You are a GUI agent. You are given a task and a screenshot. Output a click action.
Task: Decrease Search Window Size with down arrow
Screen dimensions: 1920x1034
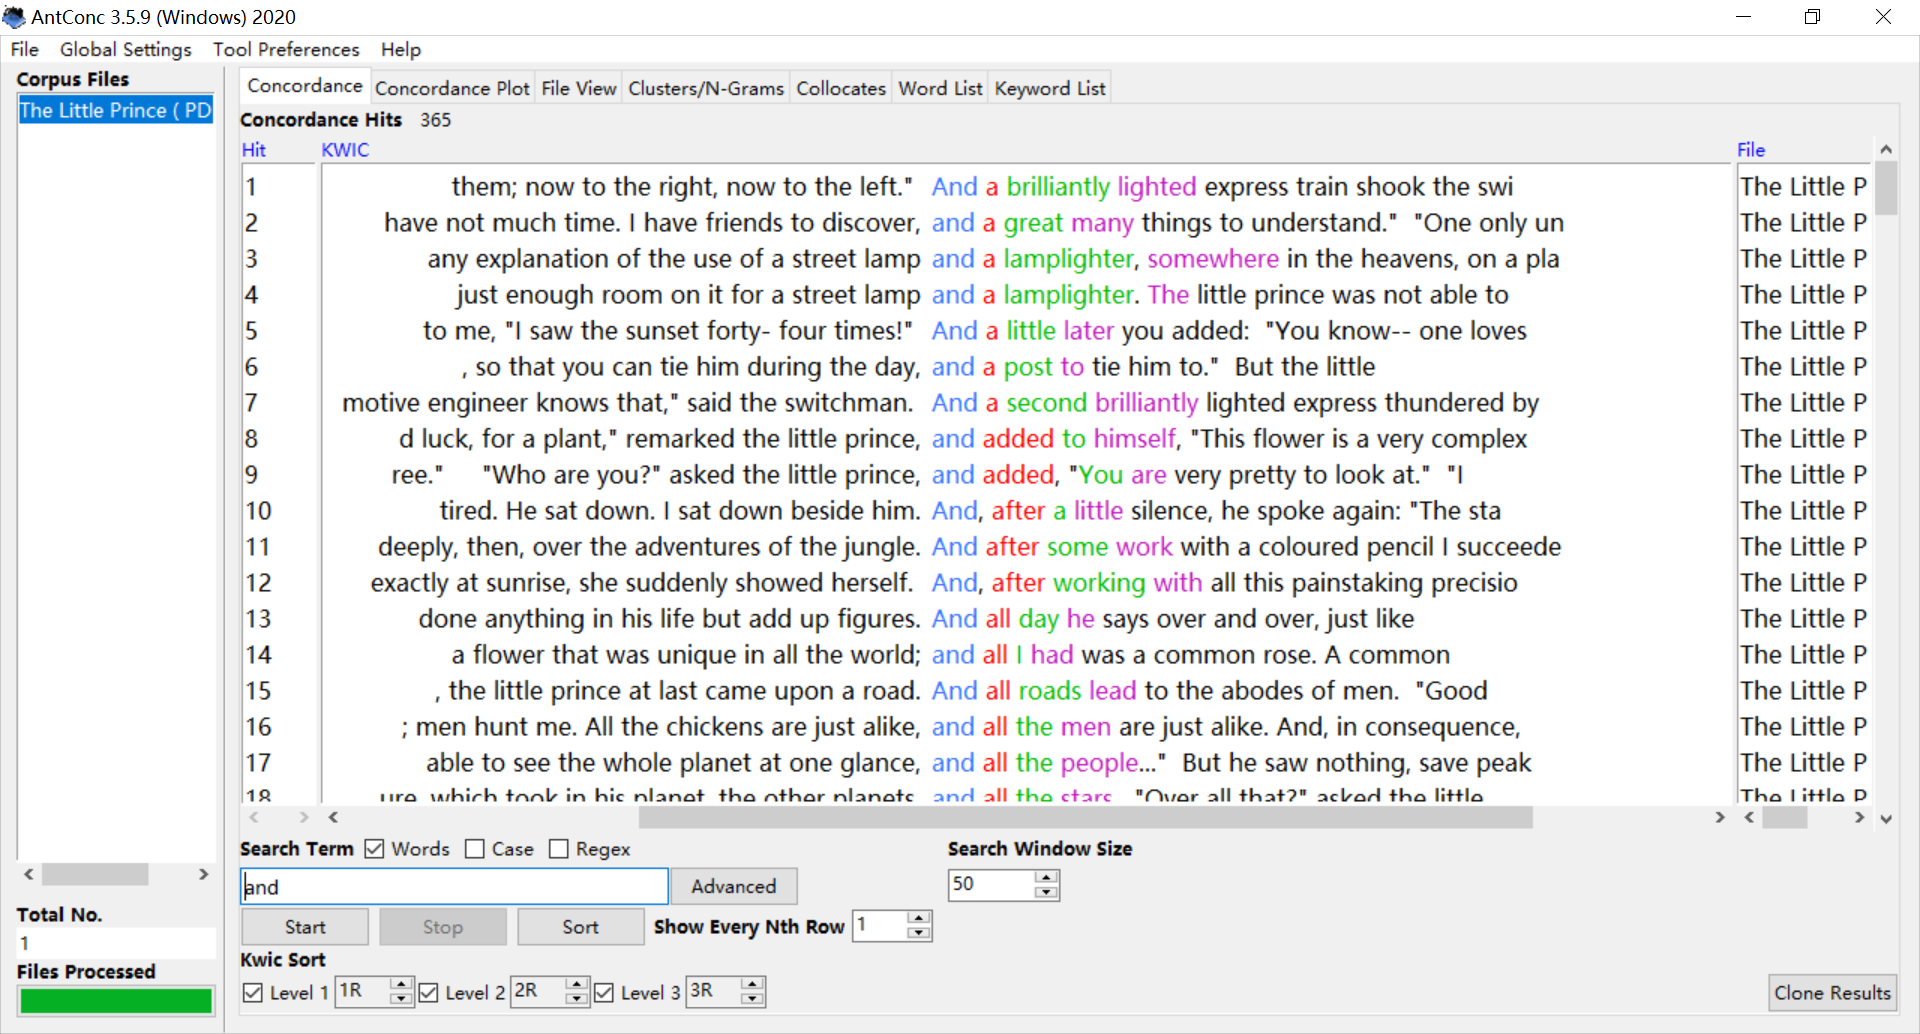coord(1046,892)
